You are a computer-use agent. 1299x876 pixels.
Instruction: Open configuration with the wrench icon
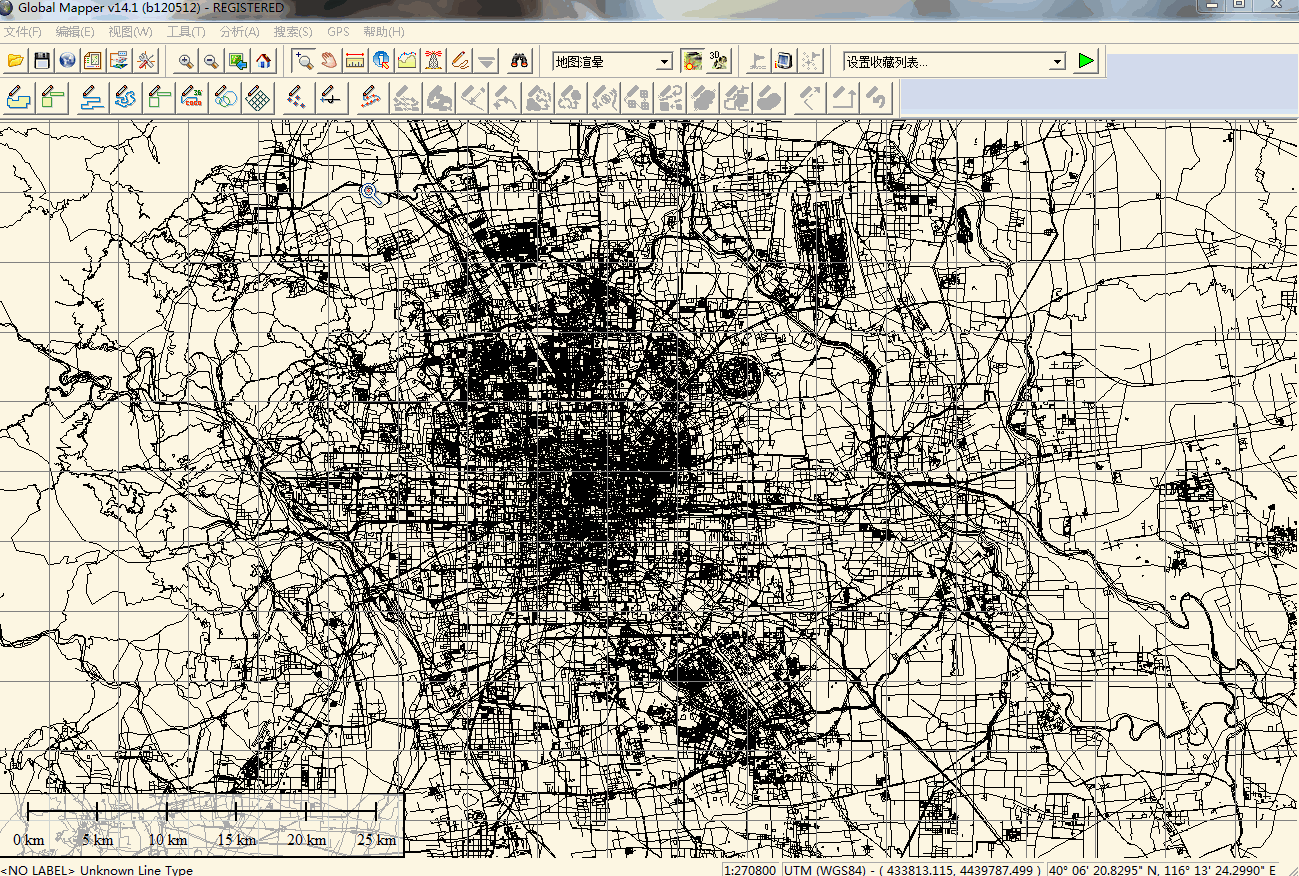146,61
